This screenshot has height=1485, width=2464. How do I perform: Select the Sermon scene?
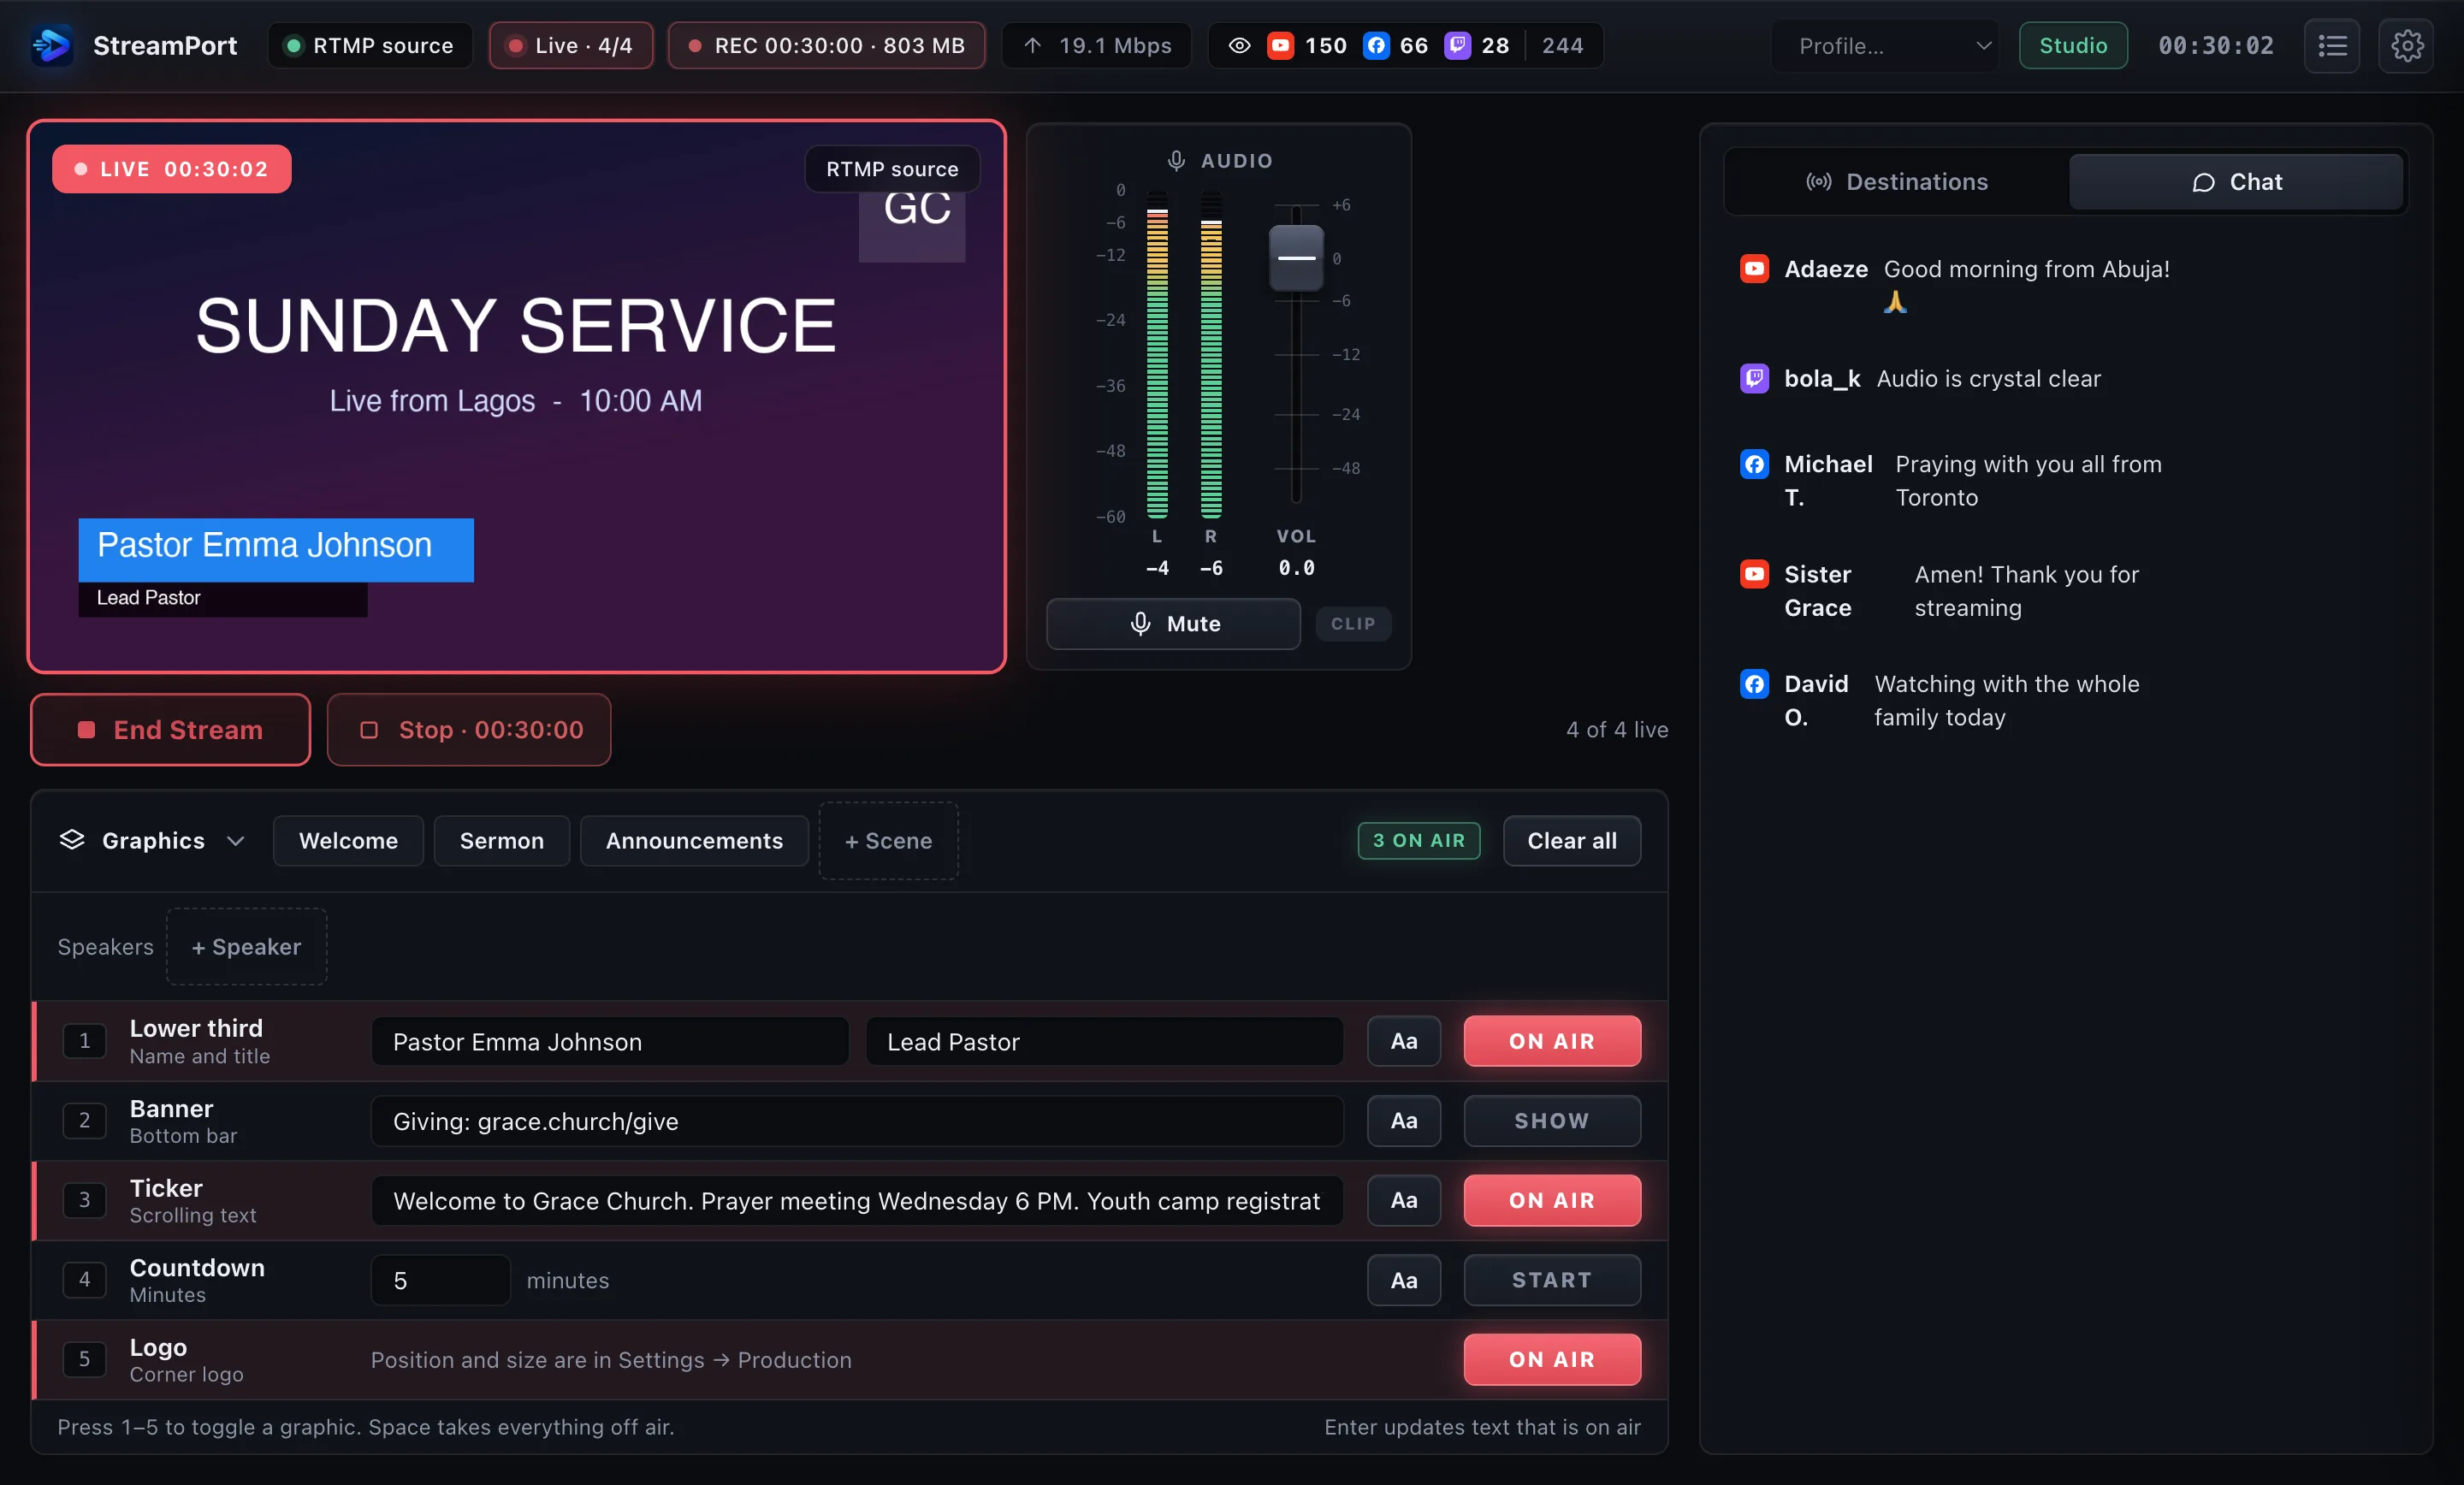click(x=502, y=841)
